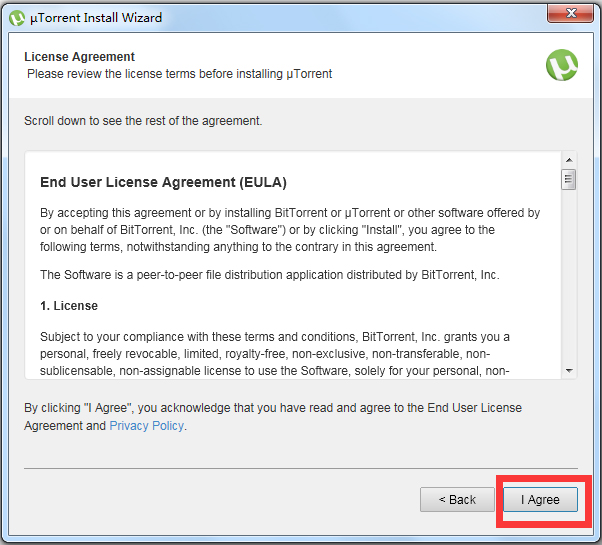
Task: Click the green µTorrent logo in the header
Action: point(562,65)
